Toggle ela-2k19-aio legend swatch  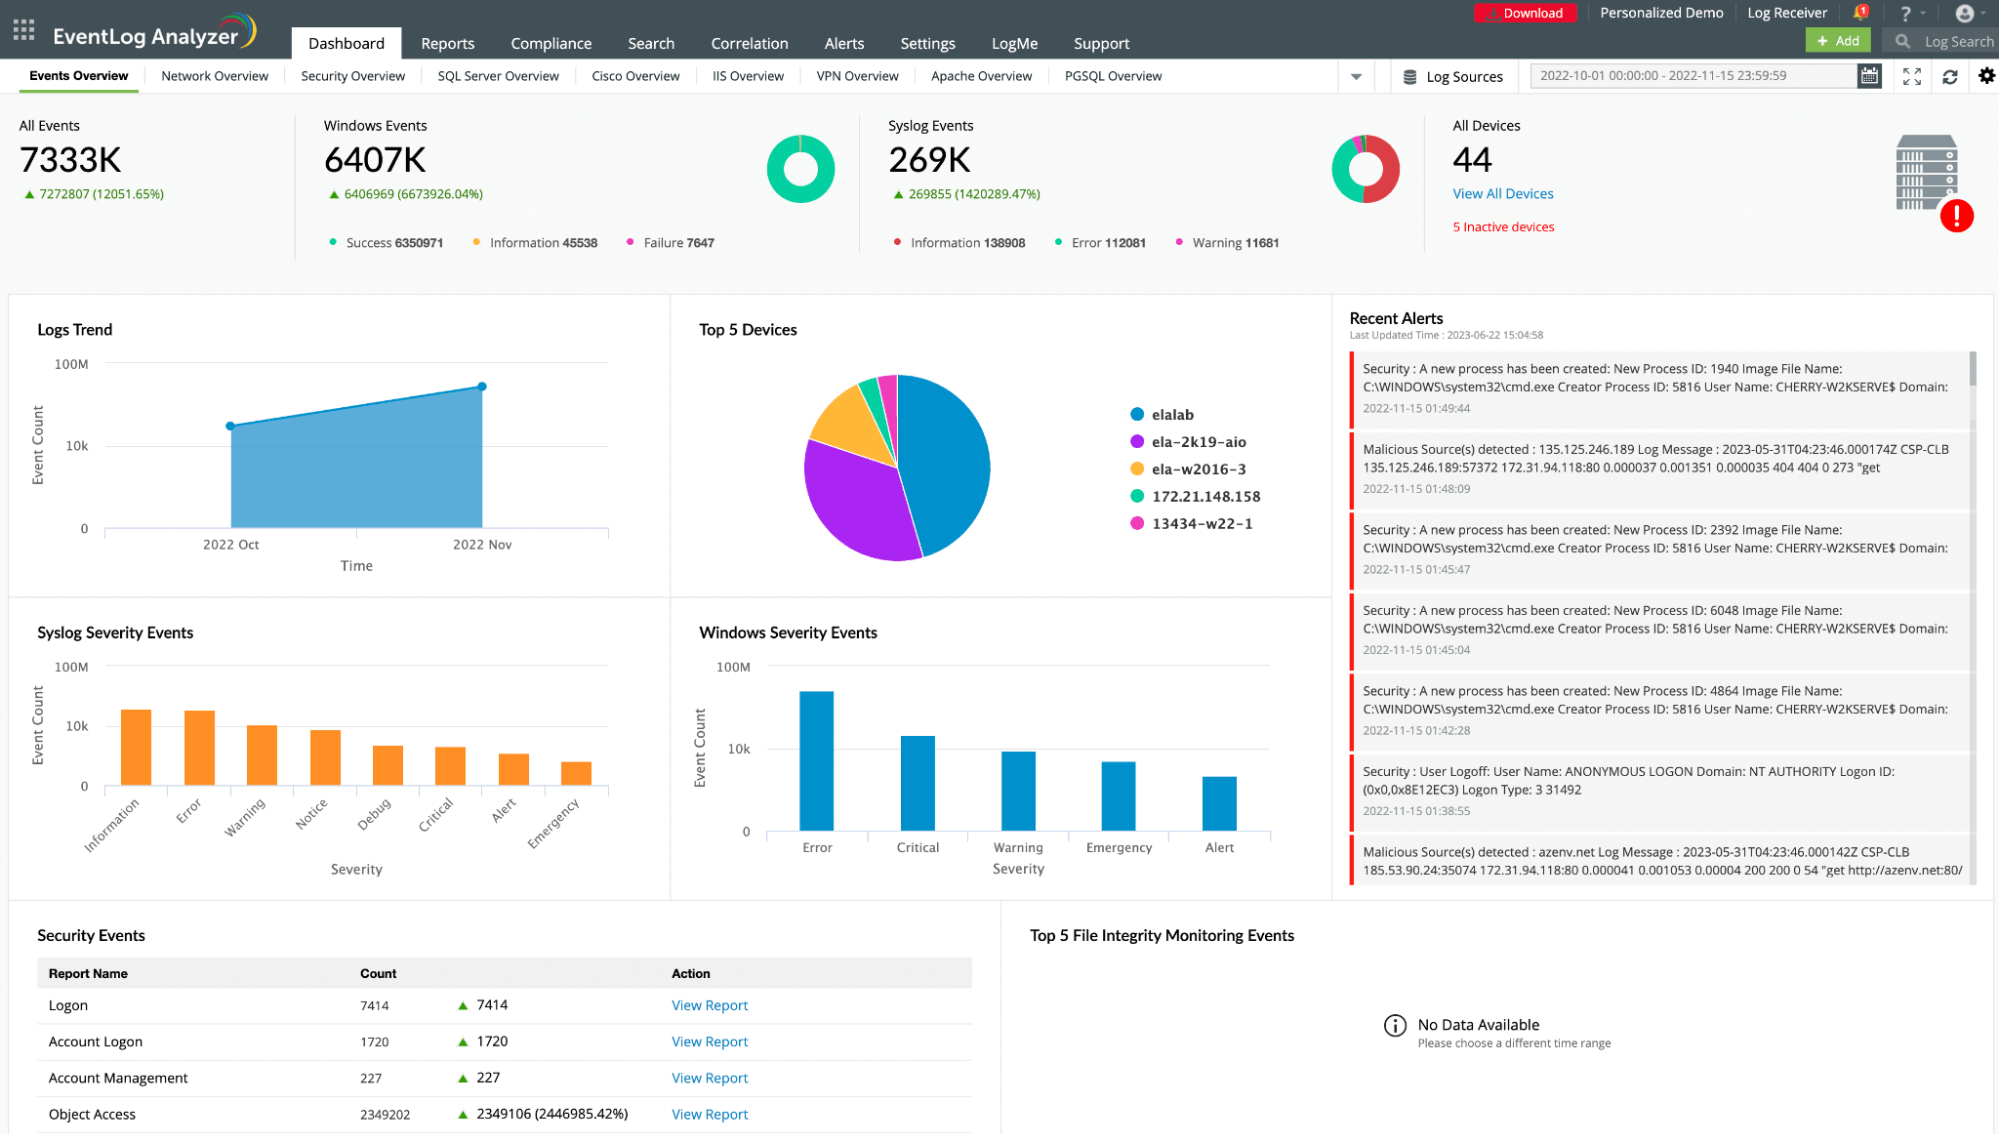pyautogui.click(x=1137, y=442)
